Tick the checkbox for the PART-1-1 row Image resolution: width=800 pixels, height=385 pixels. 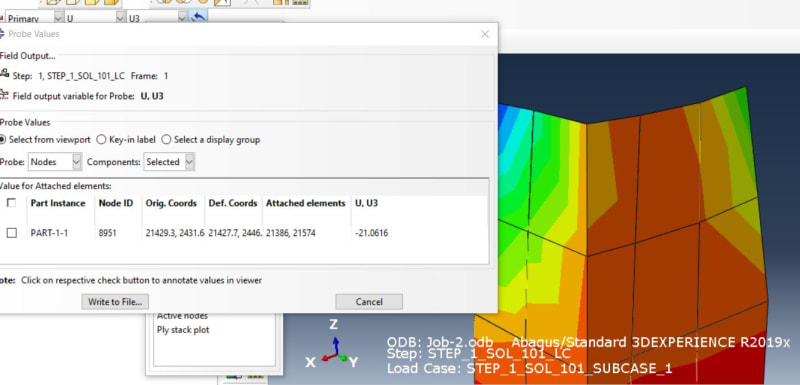pos(11,233)
